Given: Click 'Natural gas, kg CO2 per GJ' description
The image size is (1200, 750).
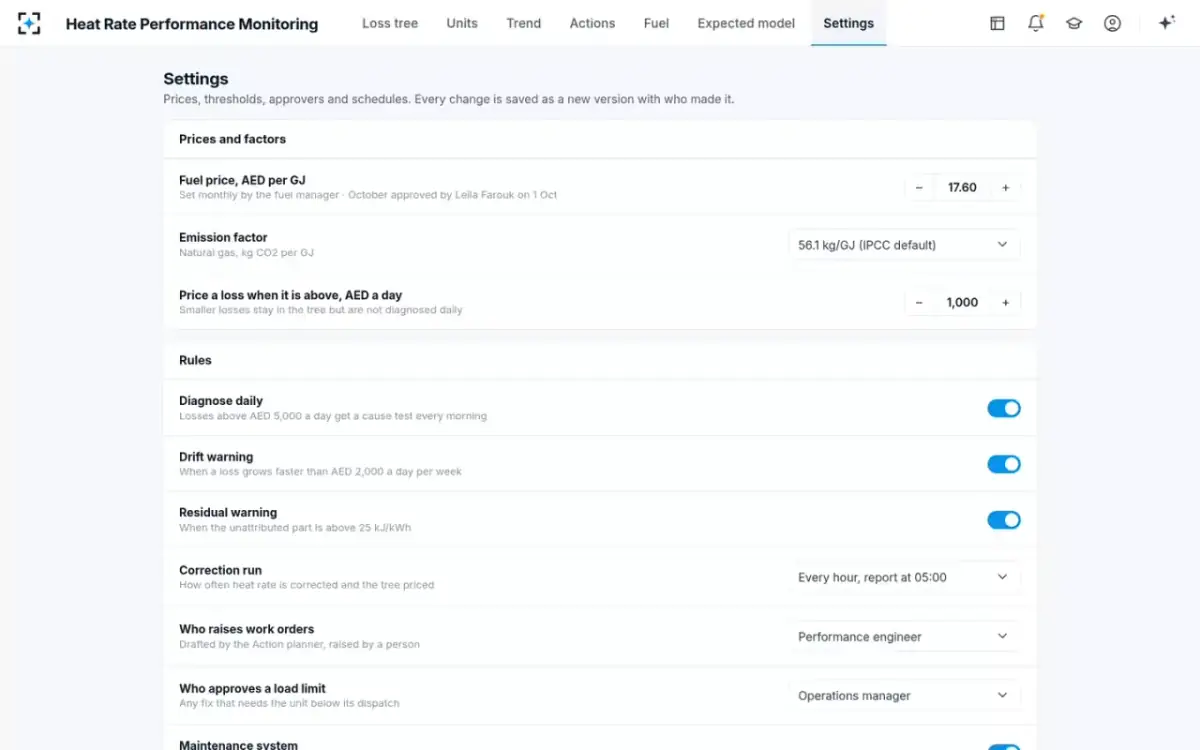Looking at the screenshot, I should [x=246, y=253].
